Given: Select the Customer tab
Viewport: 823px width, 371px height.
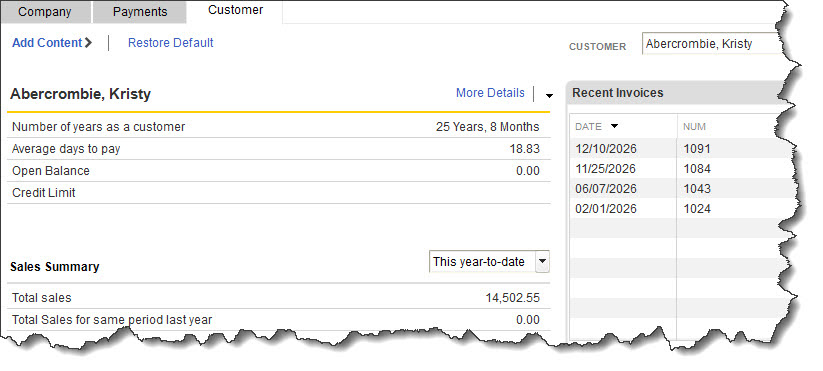Looking at the screenshot, I should (x=236, y=10).
